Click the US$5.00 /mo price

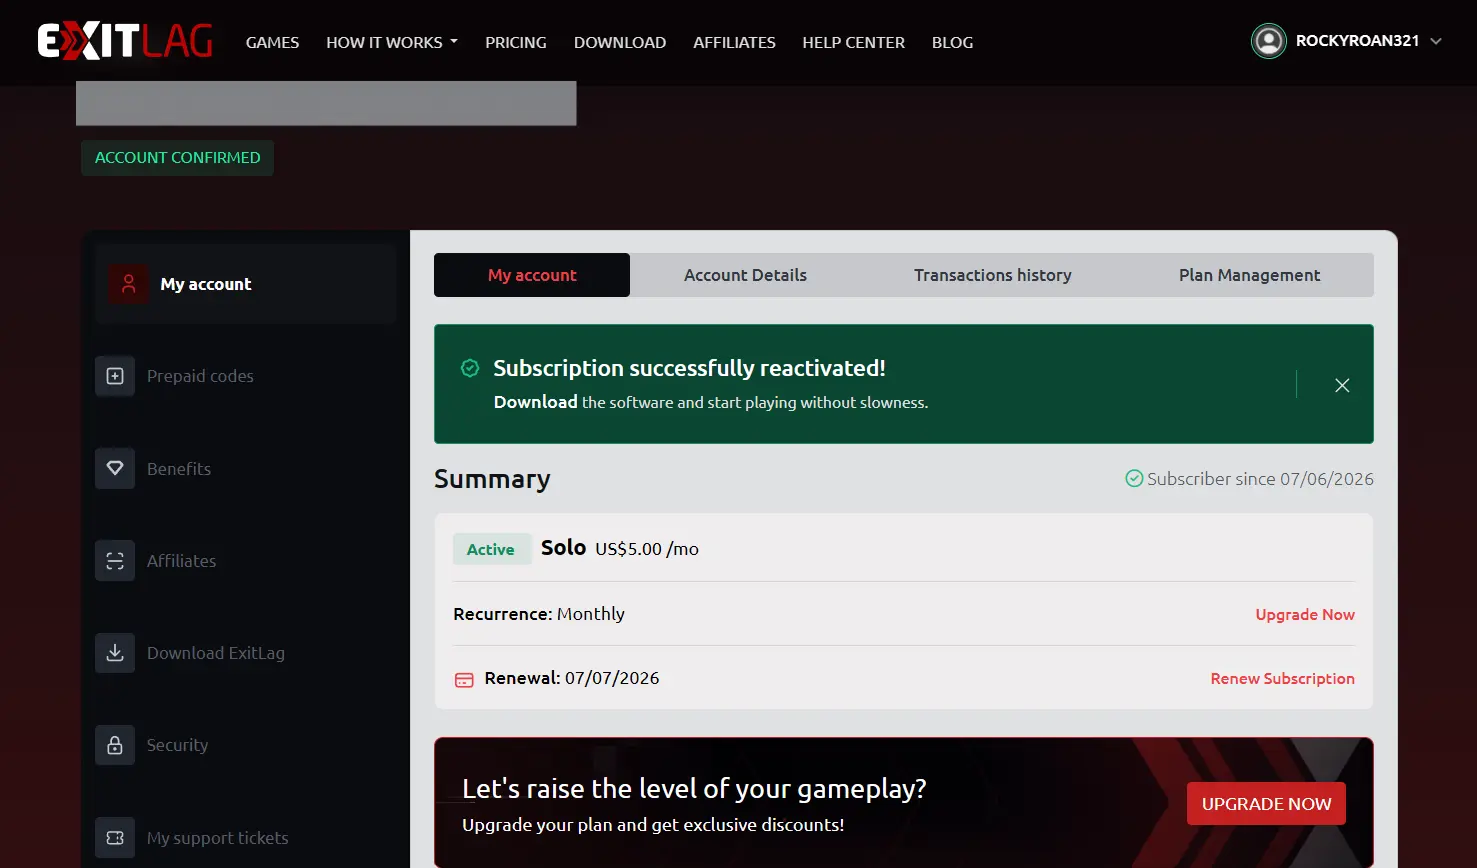pos(647,549)
